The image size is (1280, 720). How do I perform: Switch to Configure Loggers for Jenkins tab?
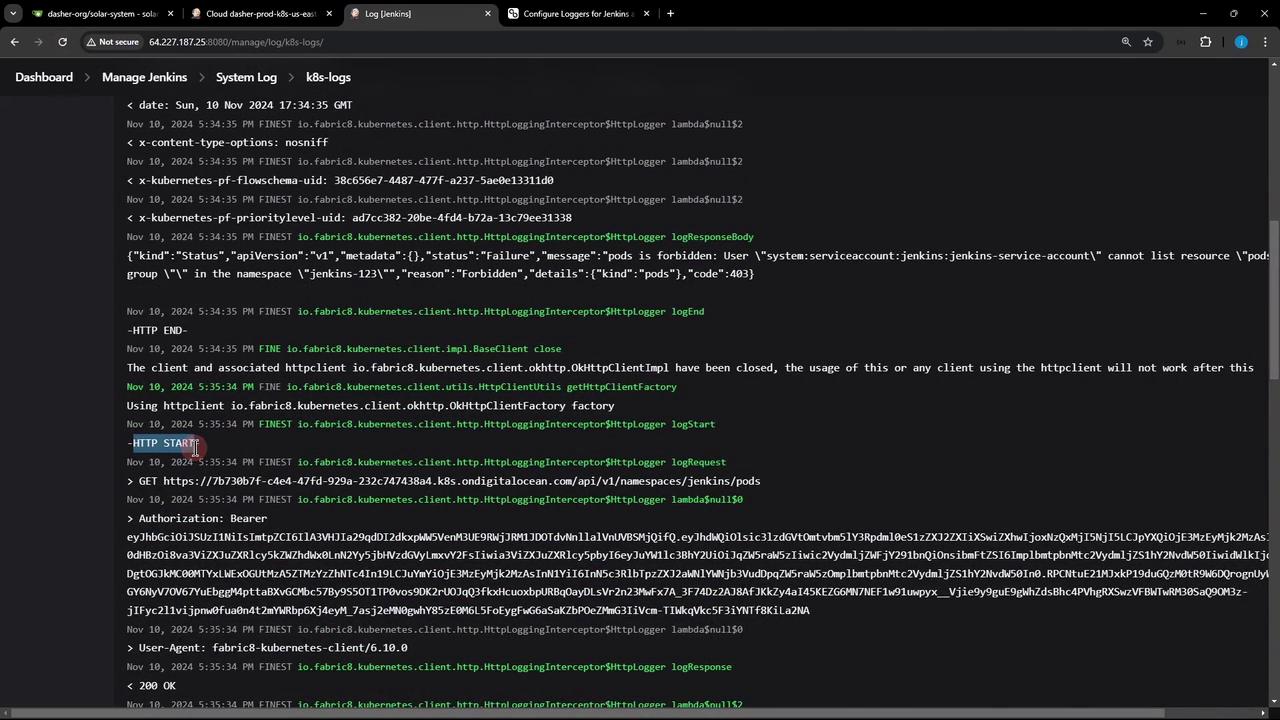(x=578, y=14)
